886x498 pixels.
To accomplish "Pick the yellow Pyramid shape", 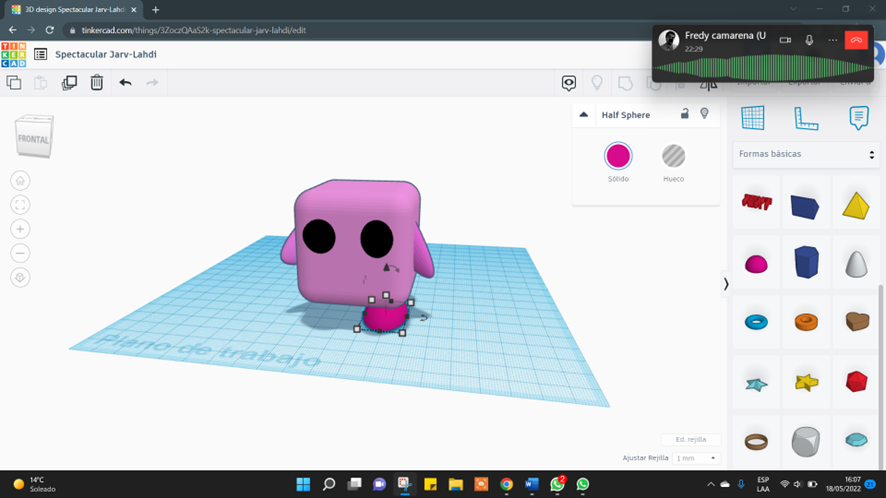I will pyautogui.click(x=856, y=205).
